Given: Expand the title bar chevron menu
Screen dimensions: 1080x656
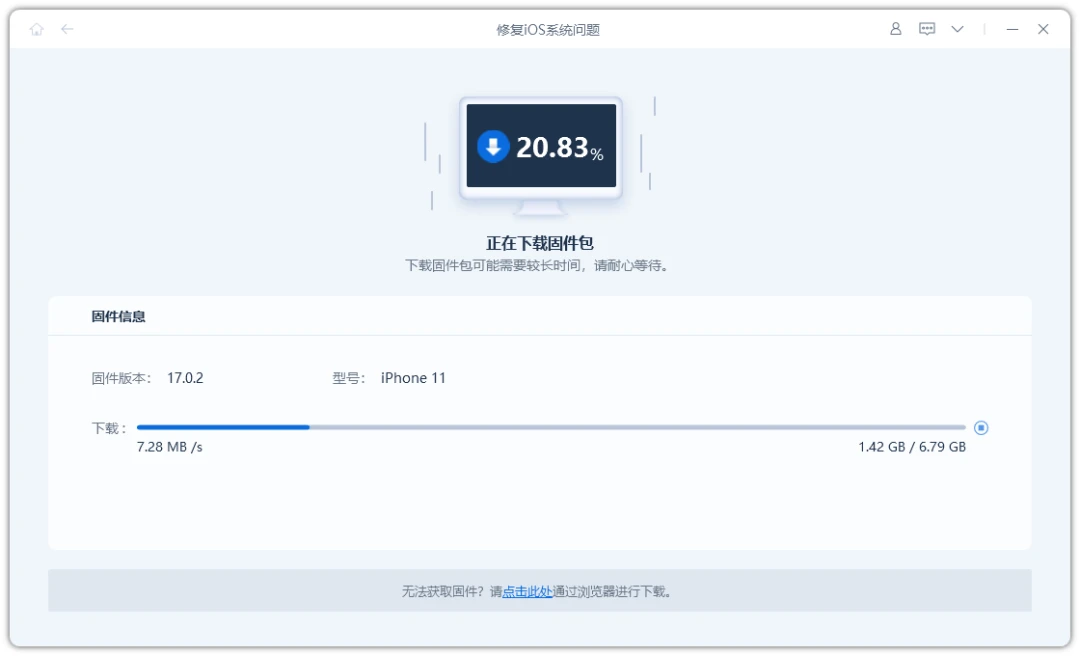Looking at the screenshot, I should [957, 29].
